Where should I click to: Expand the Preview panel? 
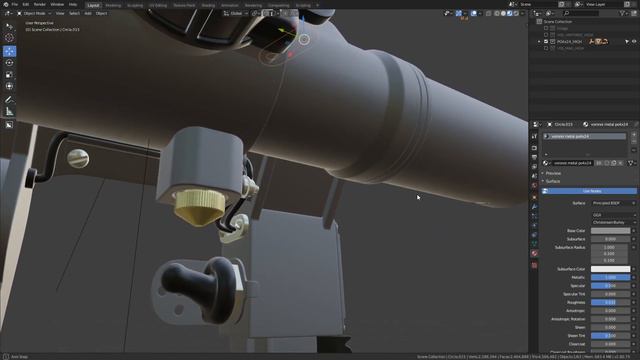pos(553,173)
